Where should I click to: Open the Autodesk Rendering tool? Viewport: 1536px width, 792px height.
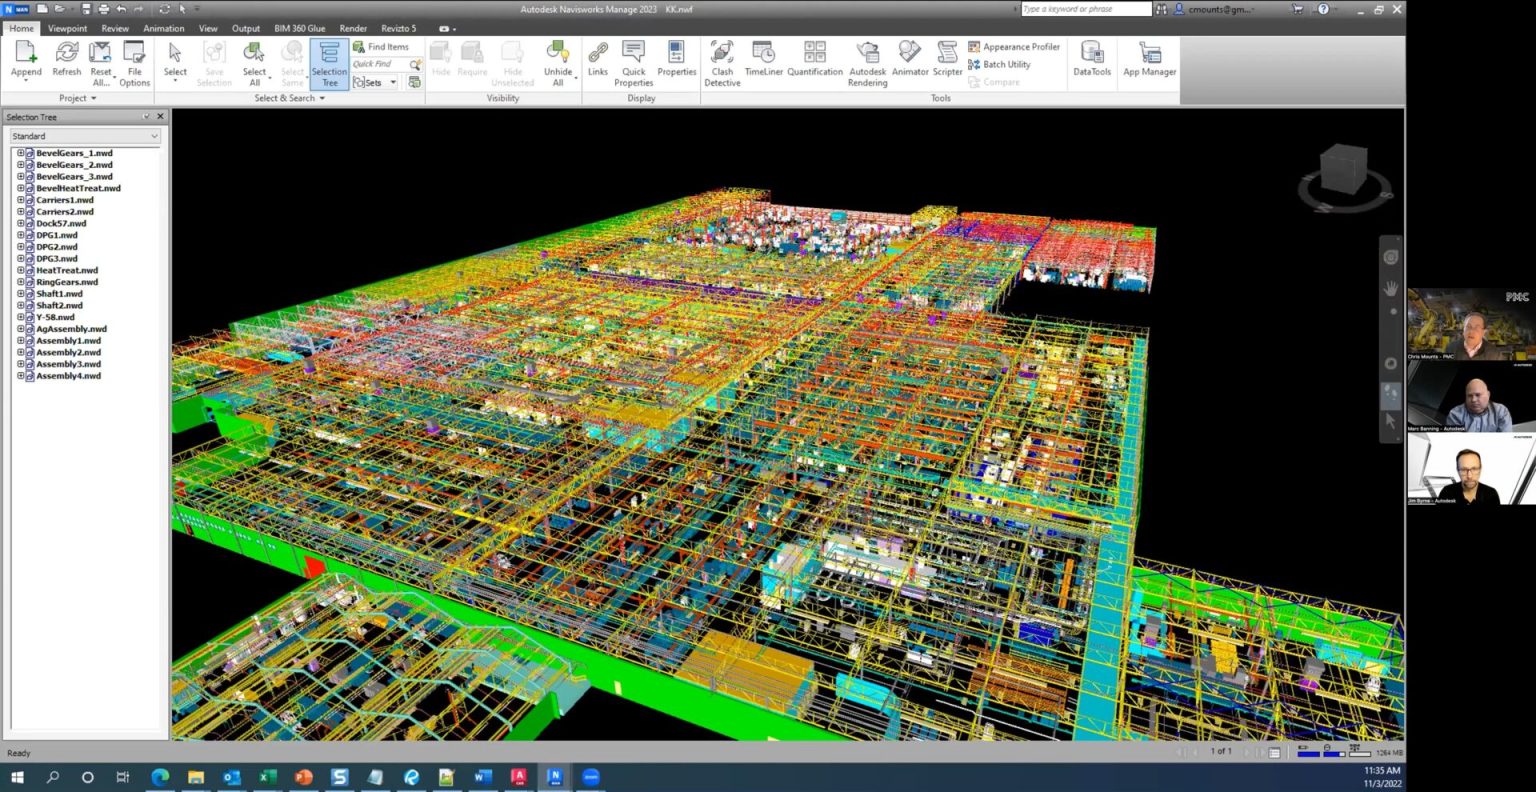(867, 62)
